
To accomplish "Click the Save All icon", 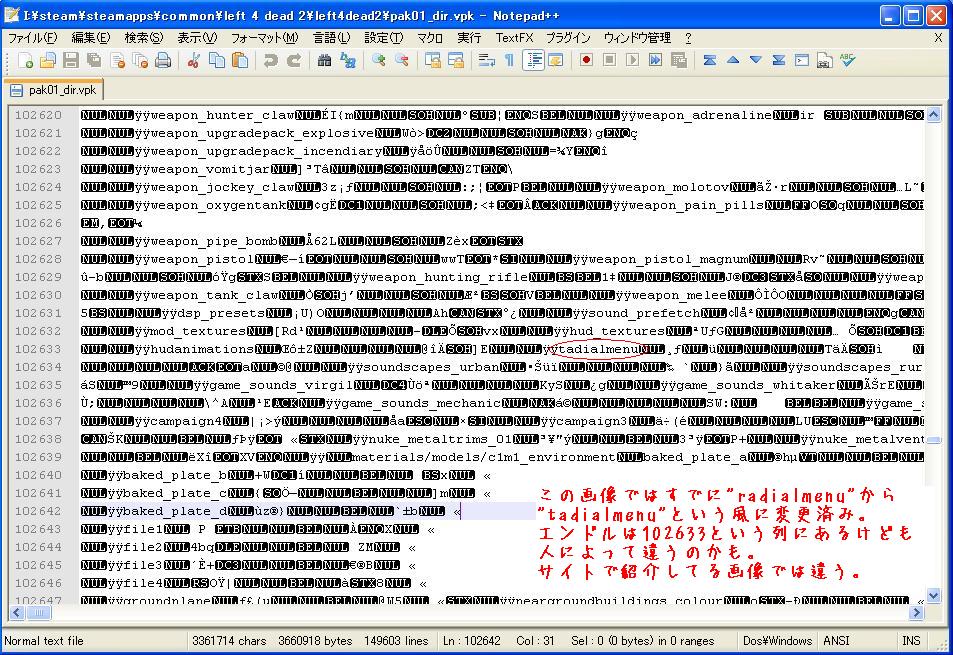I will (94, 60).
